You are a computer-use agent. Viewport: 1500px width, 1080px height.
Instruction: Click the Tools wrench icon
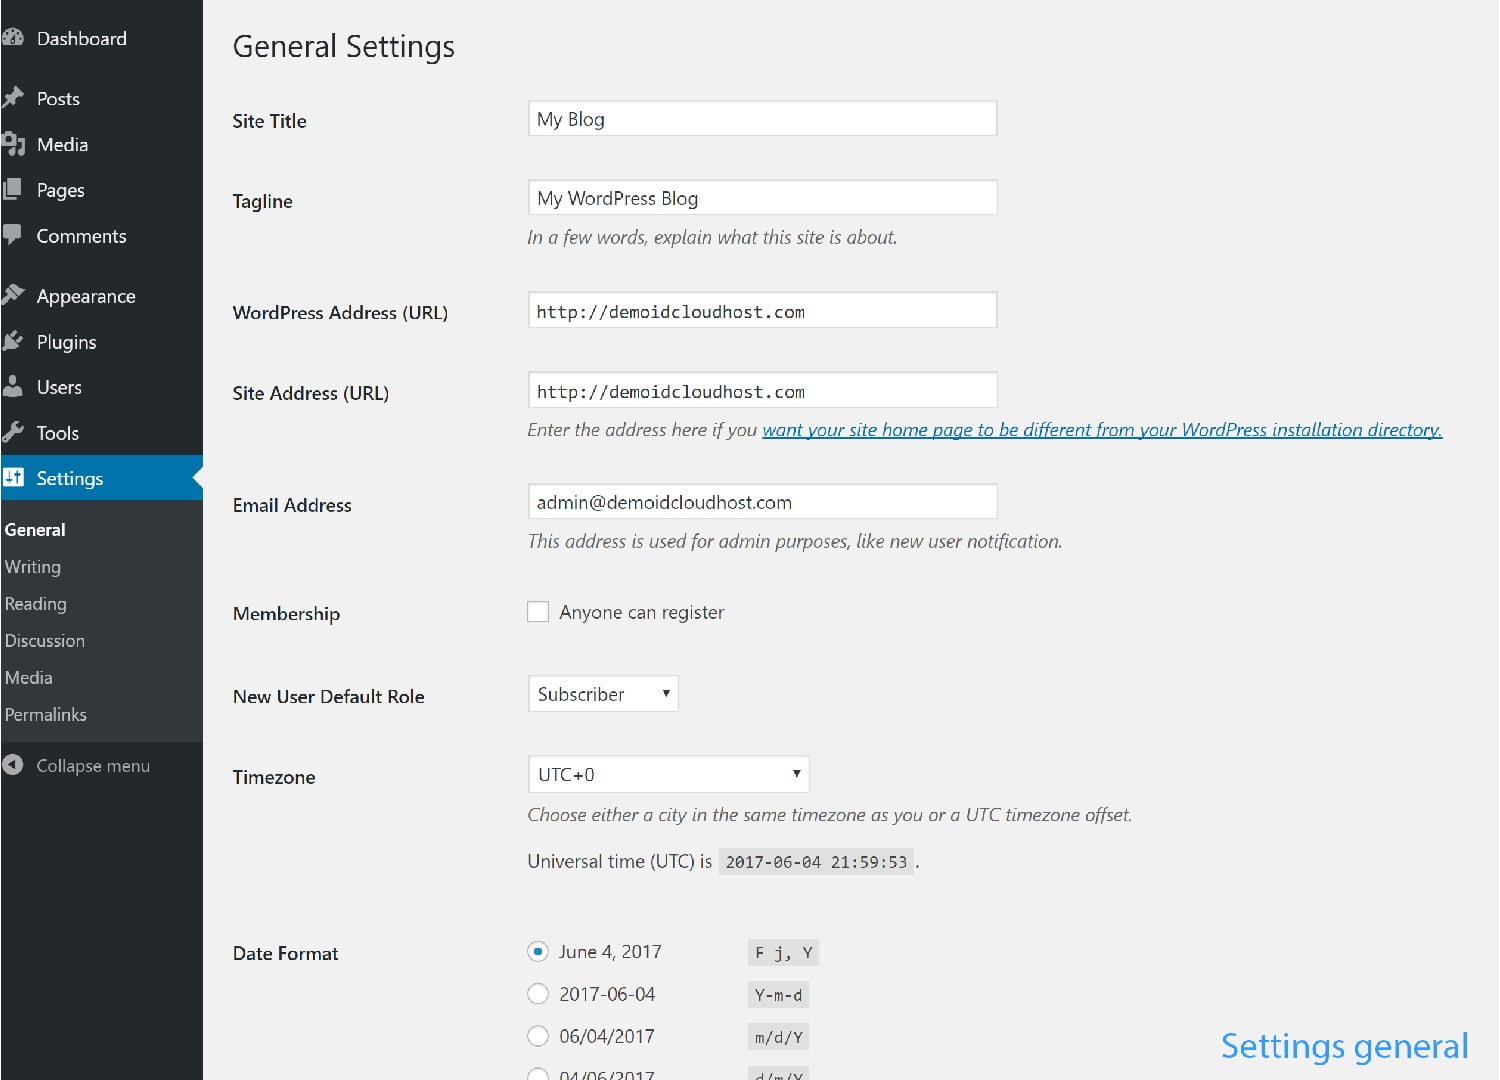point(14,431)
